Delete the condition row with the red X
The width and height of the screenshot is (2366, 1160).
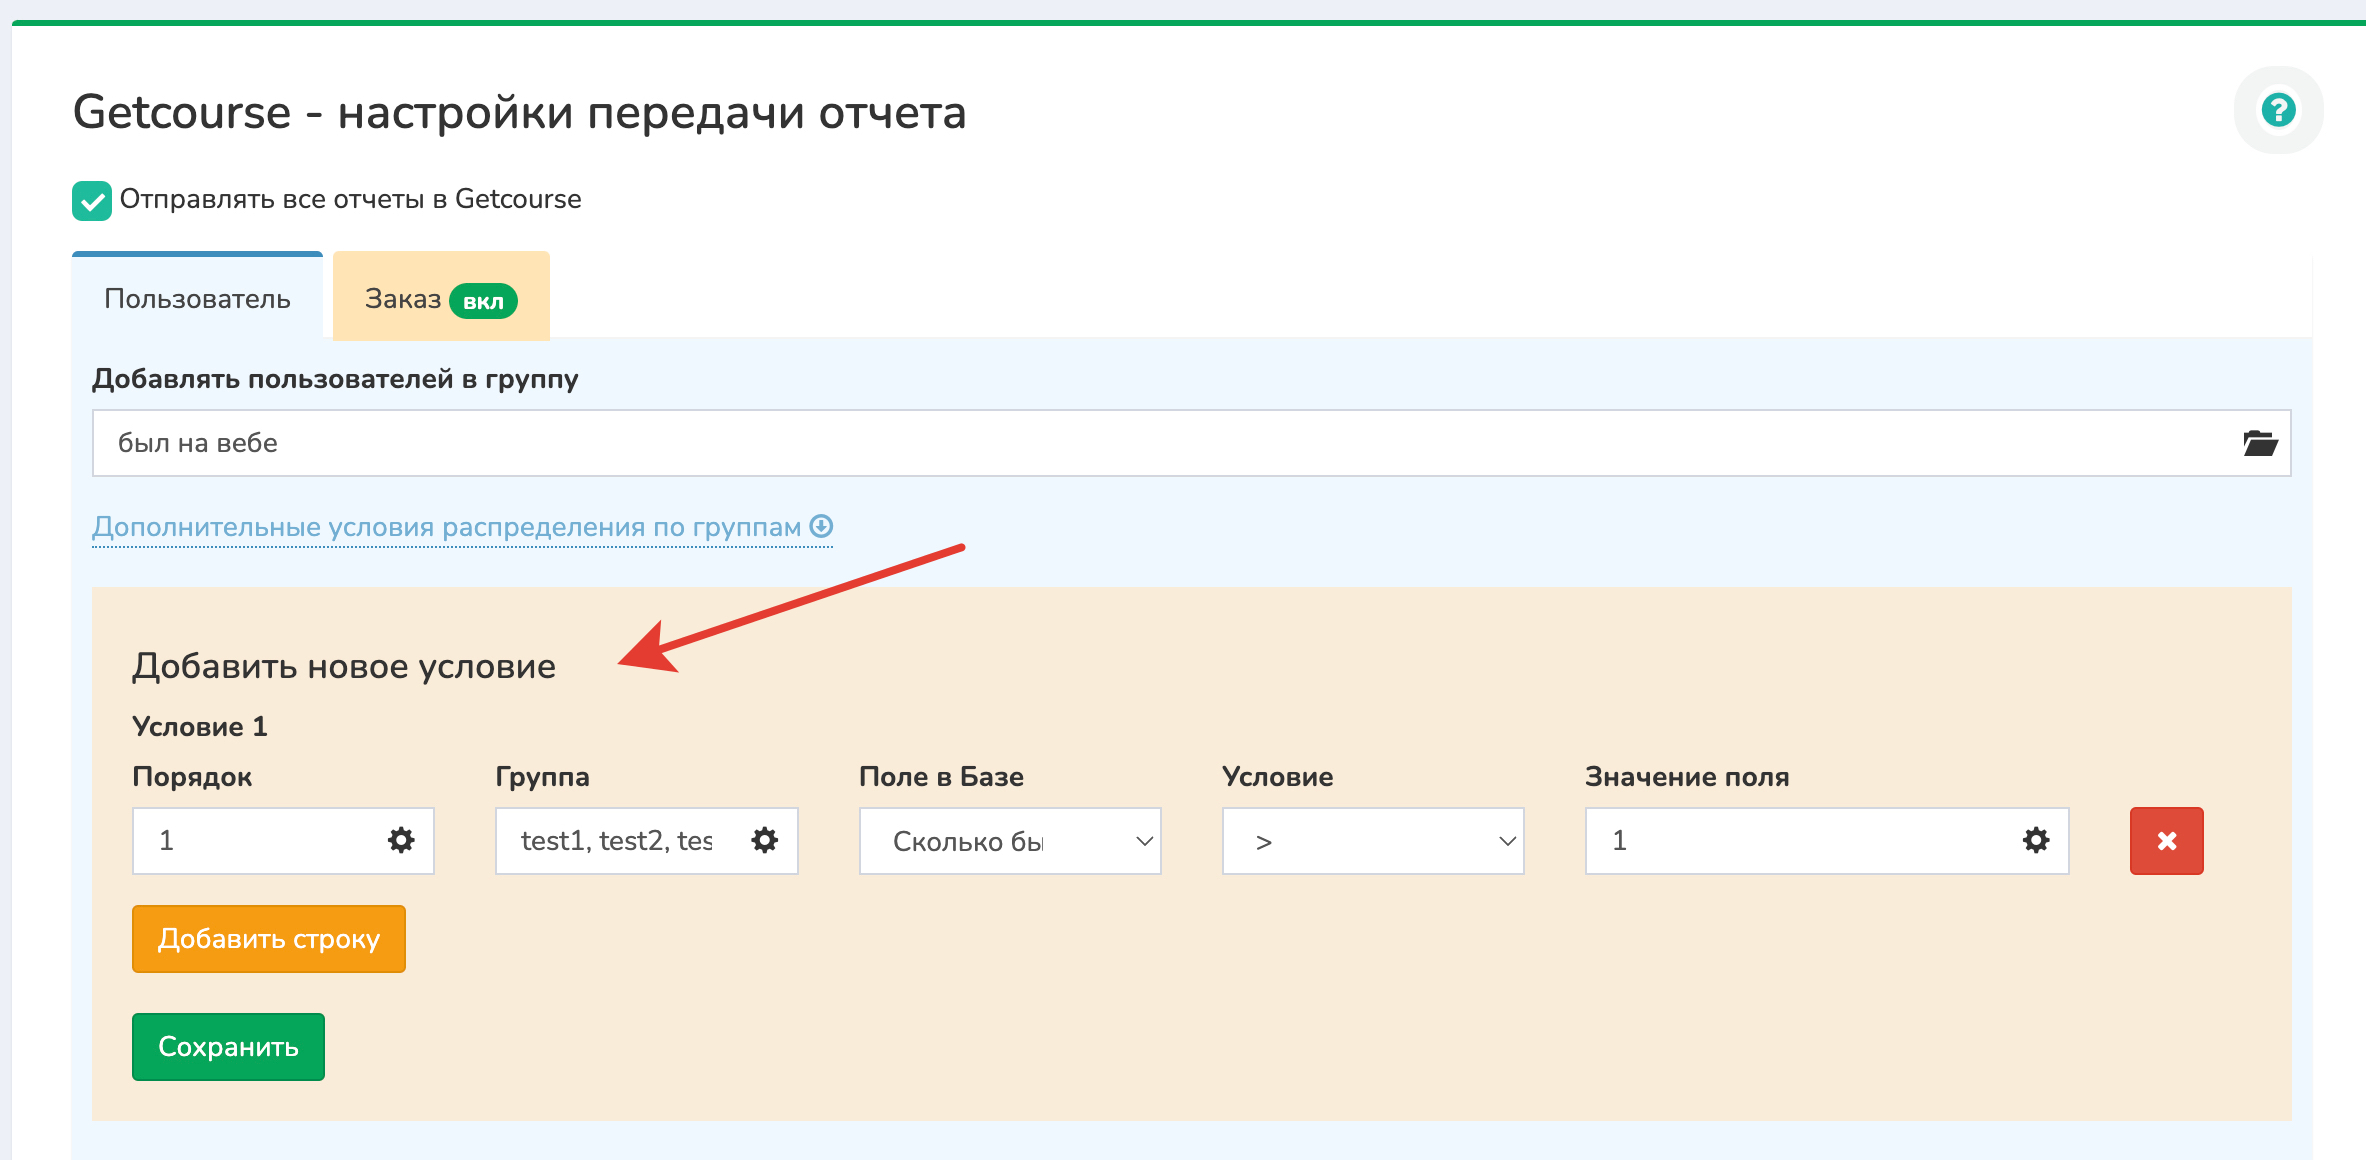[x=2166, y=841]
